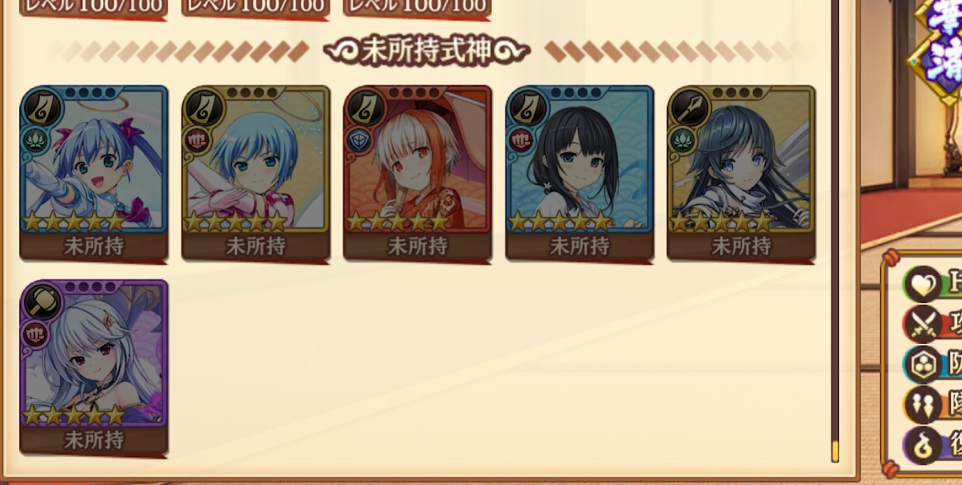This screenshot has width=962, height=485.
Task: Click green lotus icon on spear card
Action: click(x=682, y=140)
